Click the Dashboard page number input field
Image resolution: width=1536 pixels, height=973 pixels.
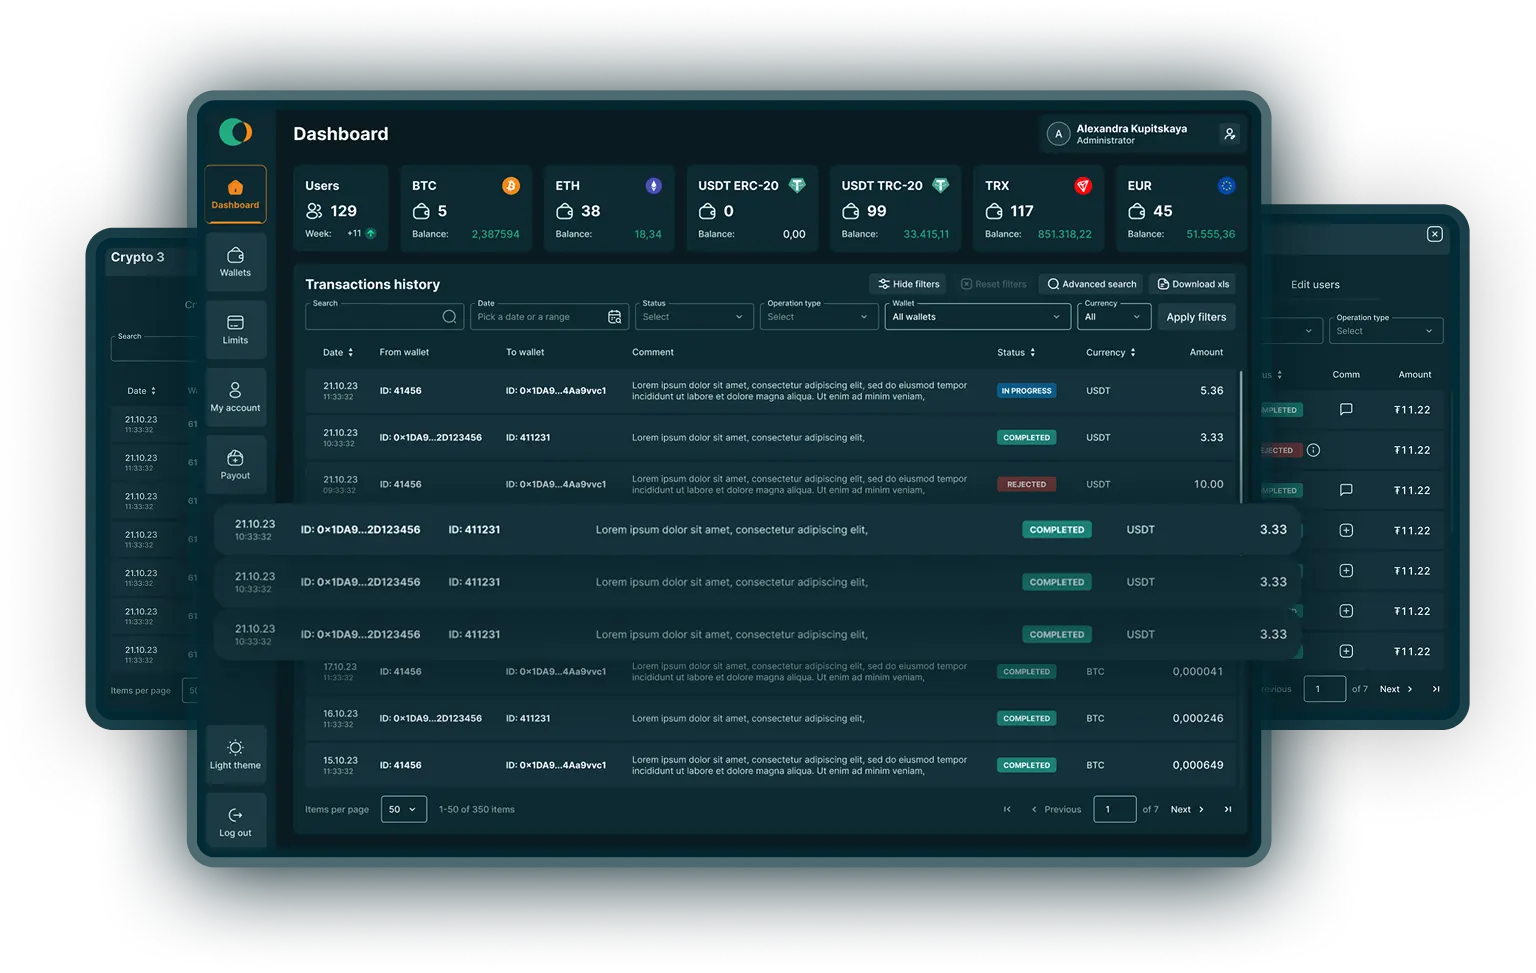pos(1114,809)
